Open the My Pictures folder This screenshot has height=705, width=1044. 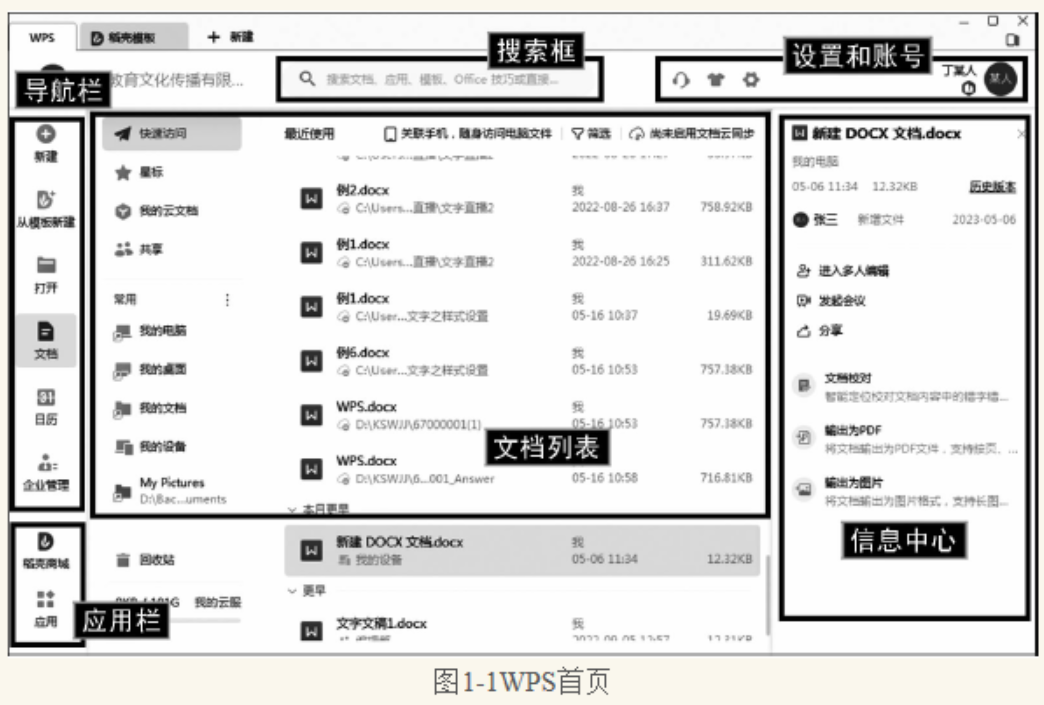170,491
